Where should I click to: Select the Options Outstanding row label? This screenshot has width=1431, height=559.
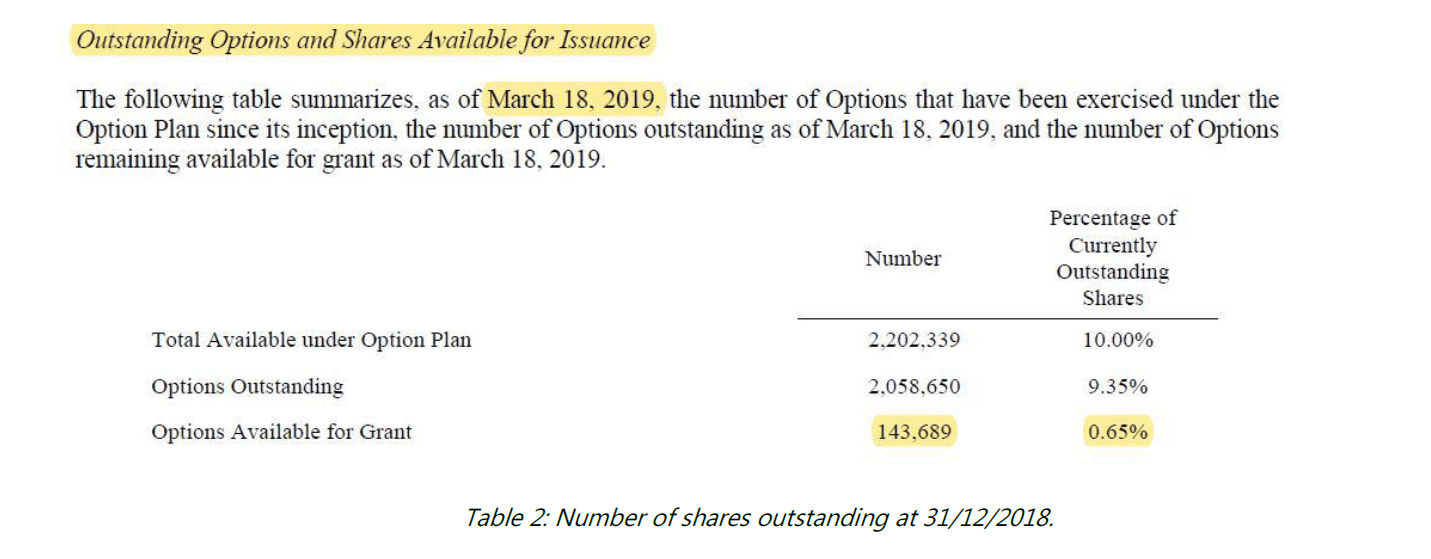[x=247, y=386]
